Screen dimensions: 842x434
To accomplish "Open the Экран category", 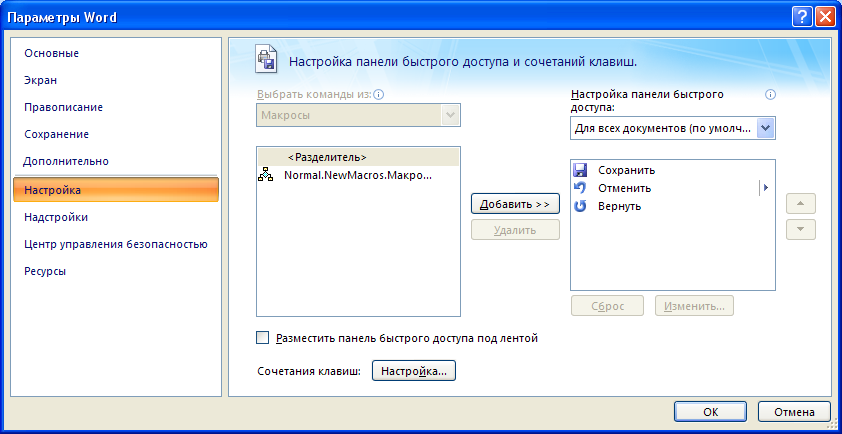I will tap(40, 80).
